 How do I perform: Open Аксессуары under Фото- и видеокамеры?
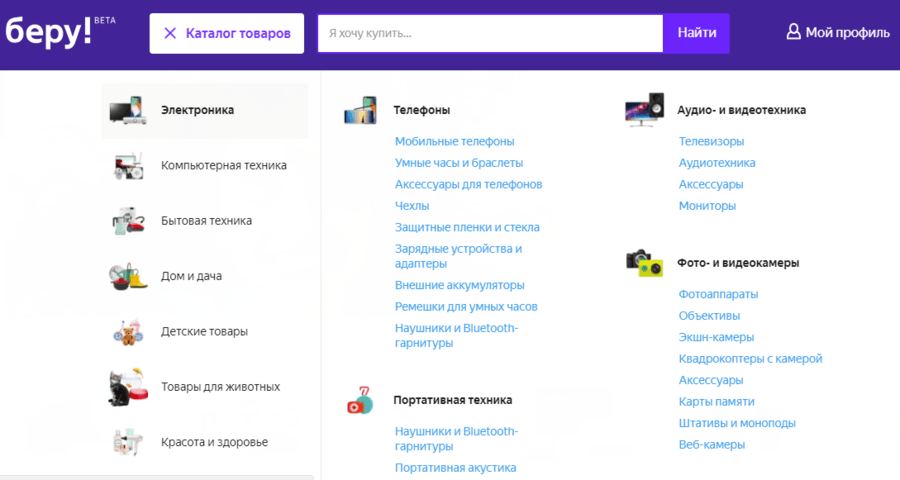[711, 380]
